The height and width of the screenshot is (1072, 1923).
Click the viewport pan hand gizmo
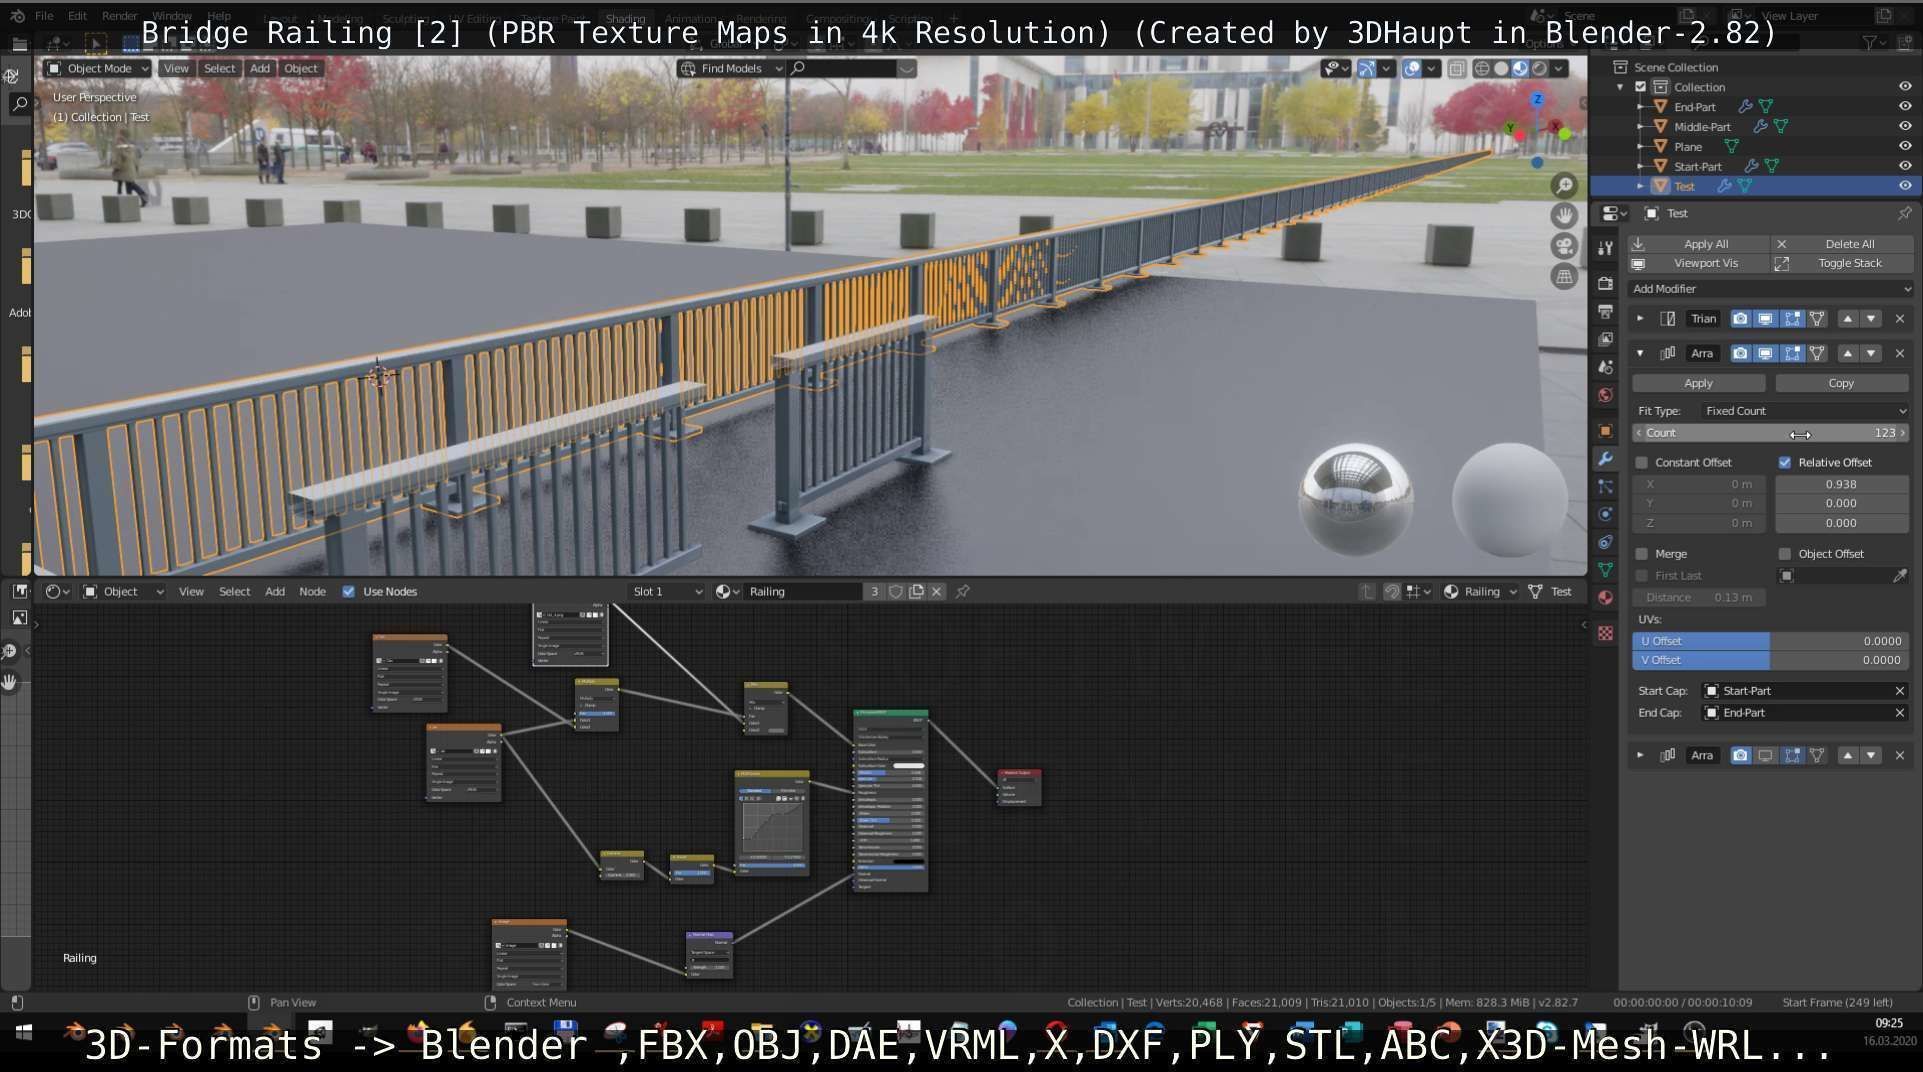(1564, 215)
